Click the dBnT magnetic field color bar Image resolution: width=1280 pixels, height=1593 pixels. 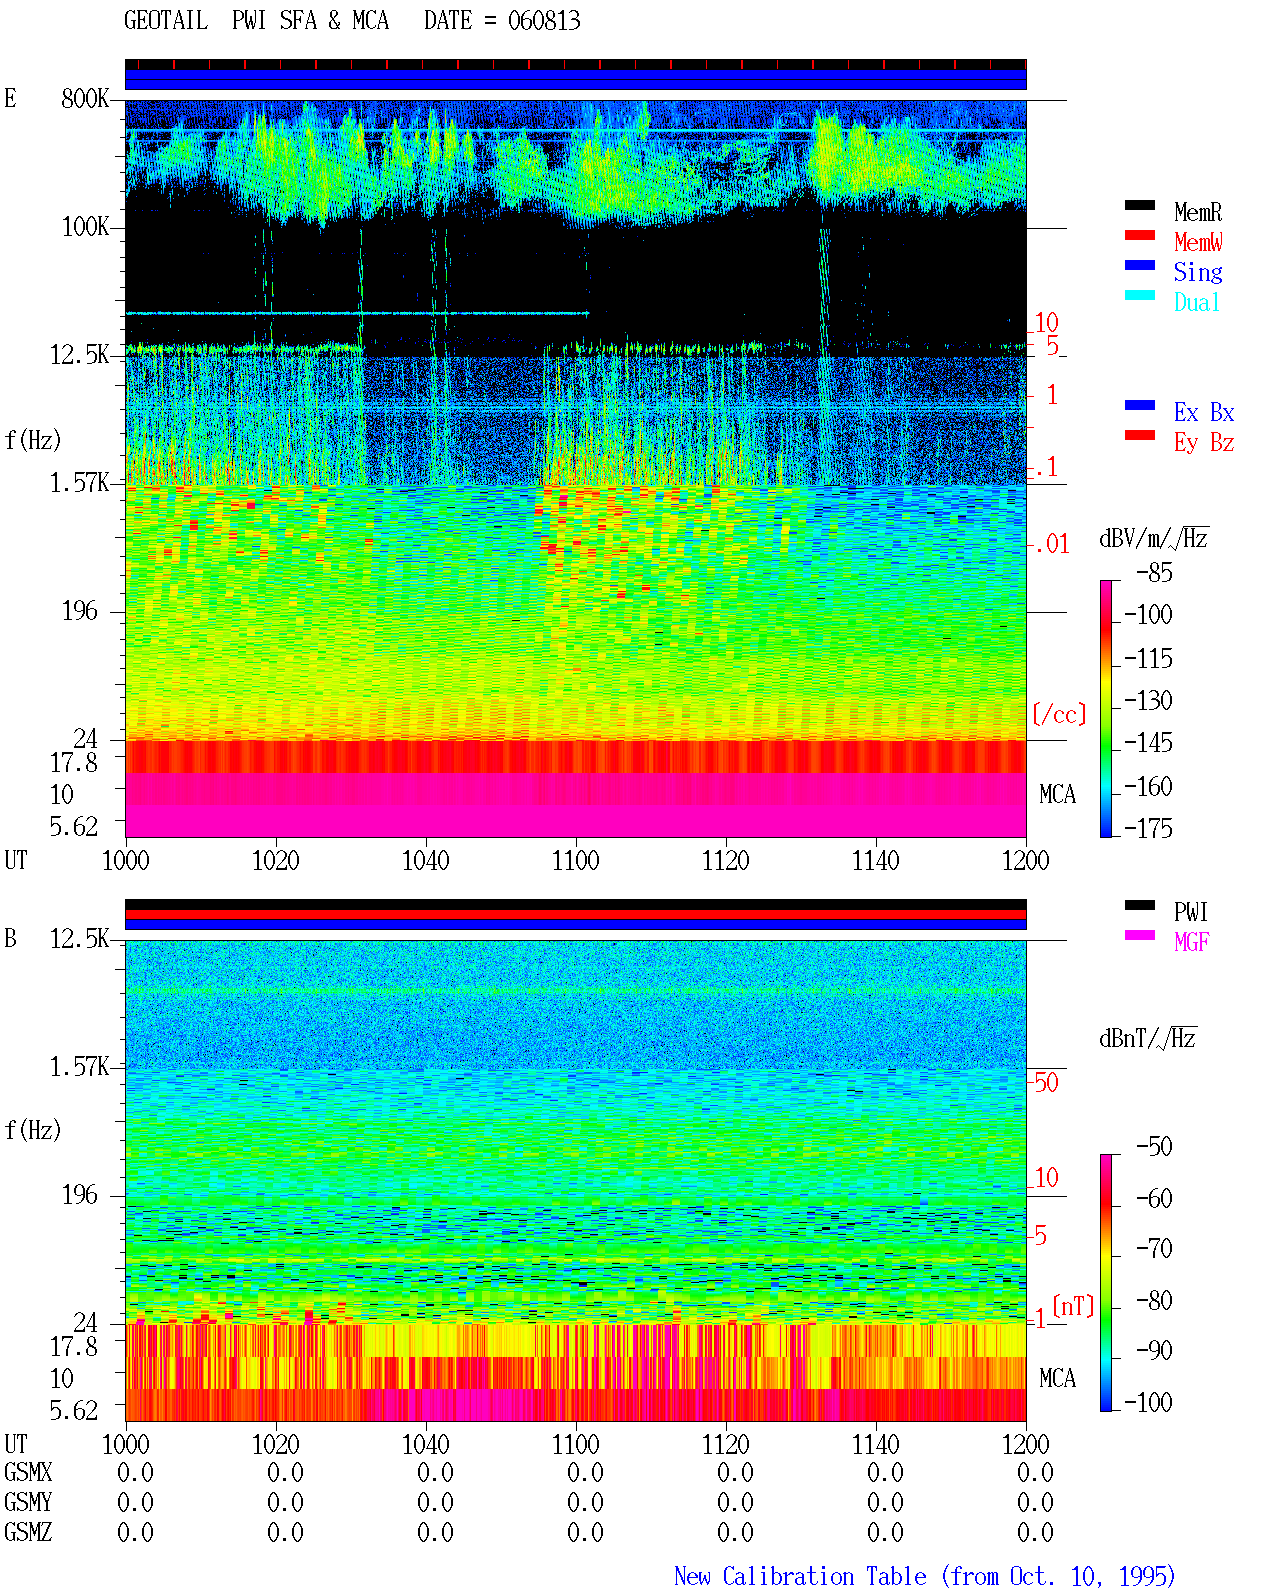(1106, 1283)
